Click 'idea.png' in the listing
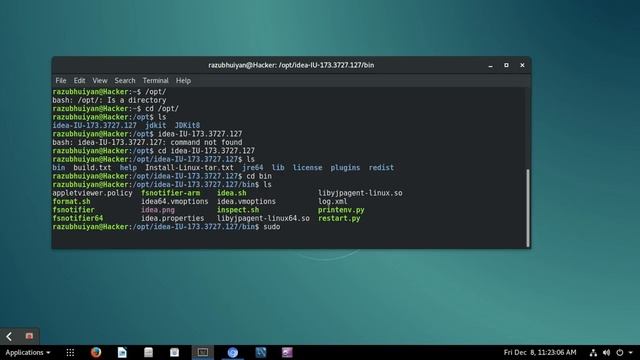640x360 pixels. tap(158, 210)
